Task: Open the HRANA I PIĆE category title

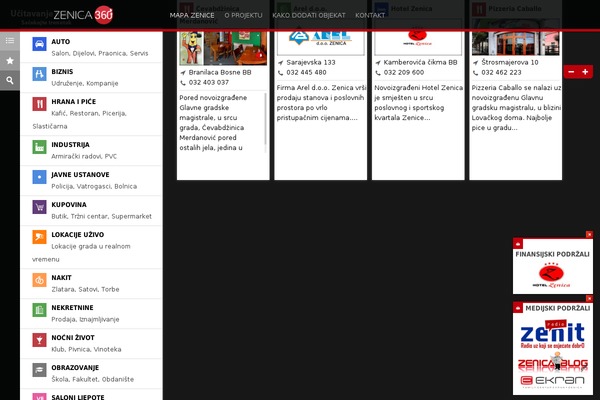Action: pos(74,101)
